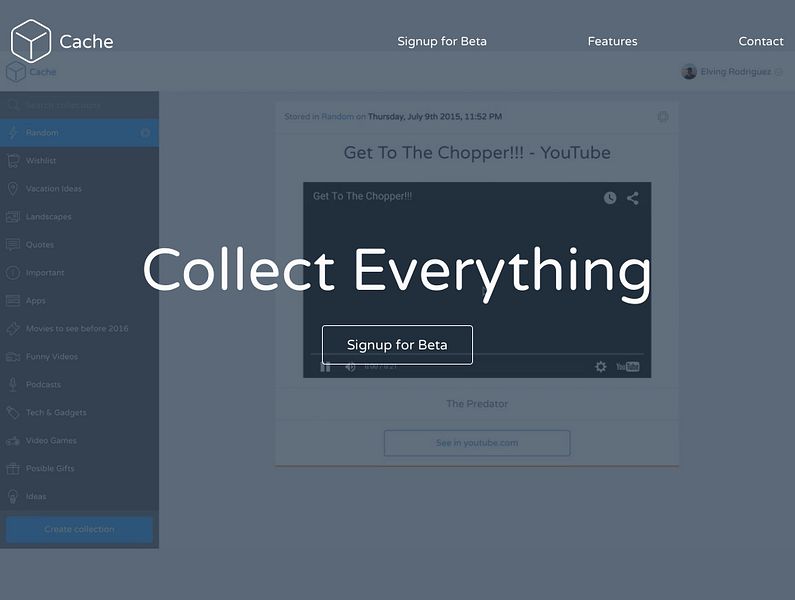Open Vacation Ideas collection
The width and height of the screenshot is (795, 600).
(79, 189)
